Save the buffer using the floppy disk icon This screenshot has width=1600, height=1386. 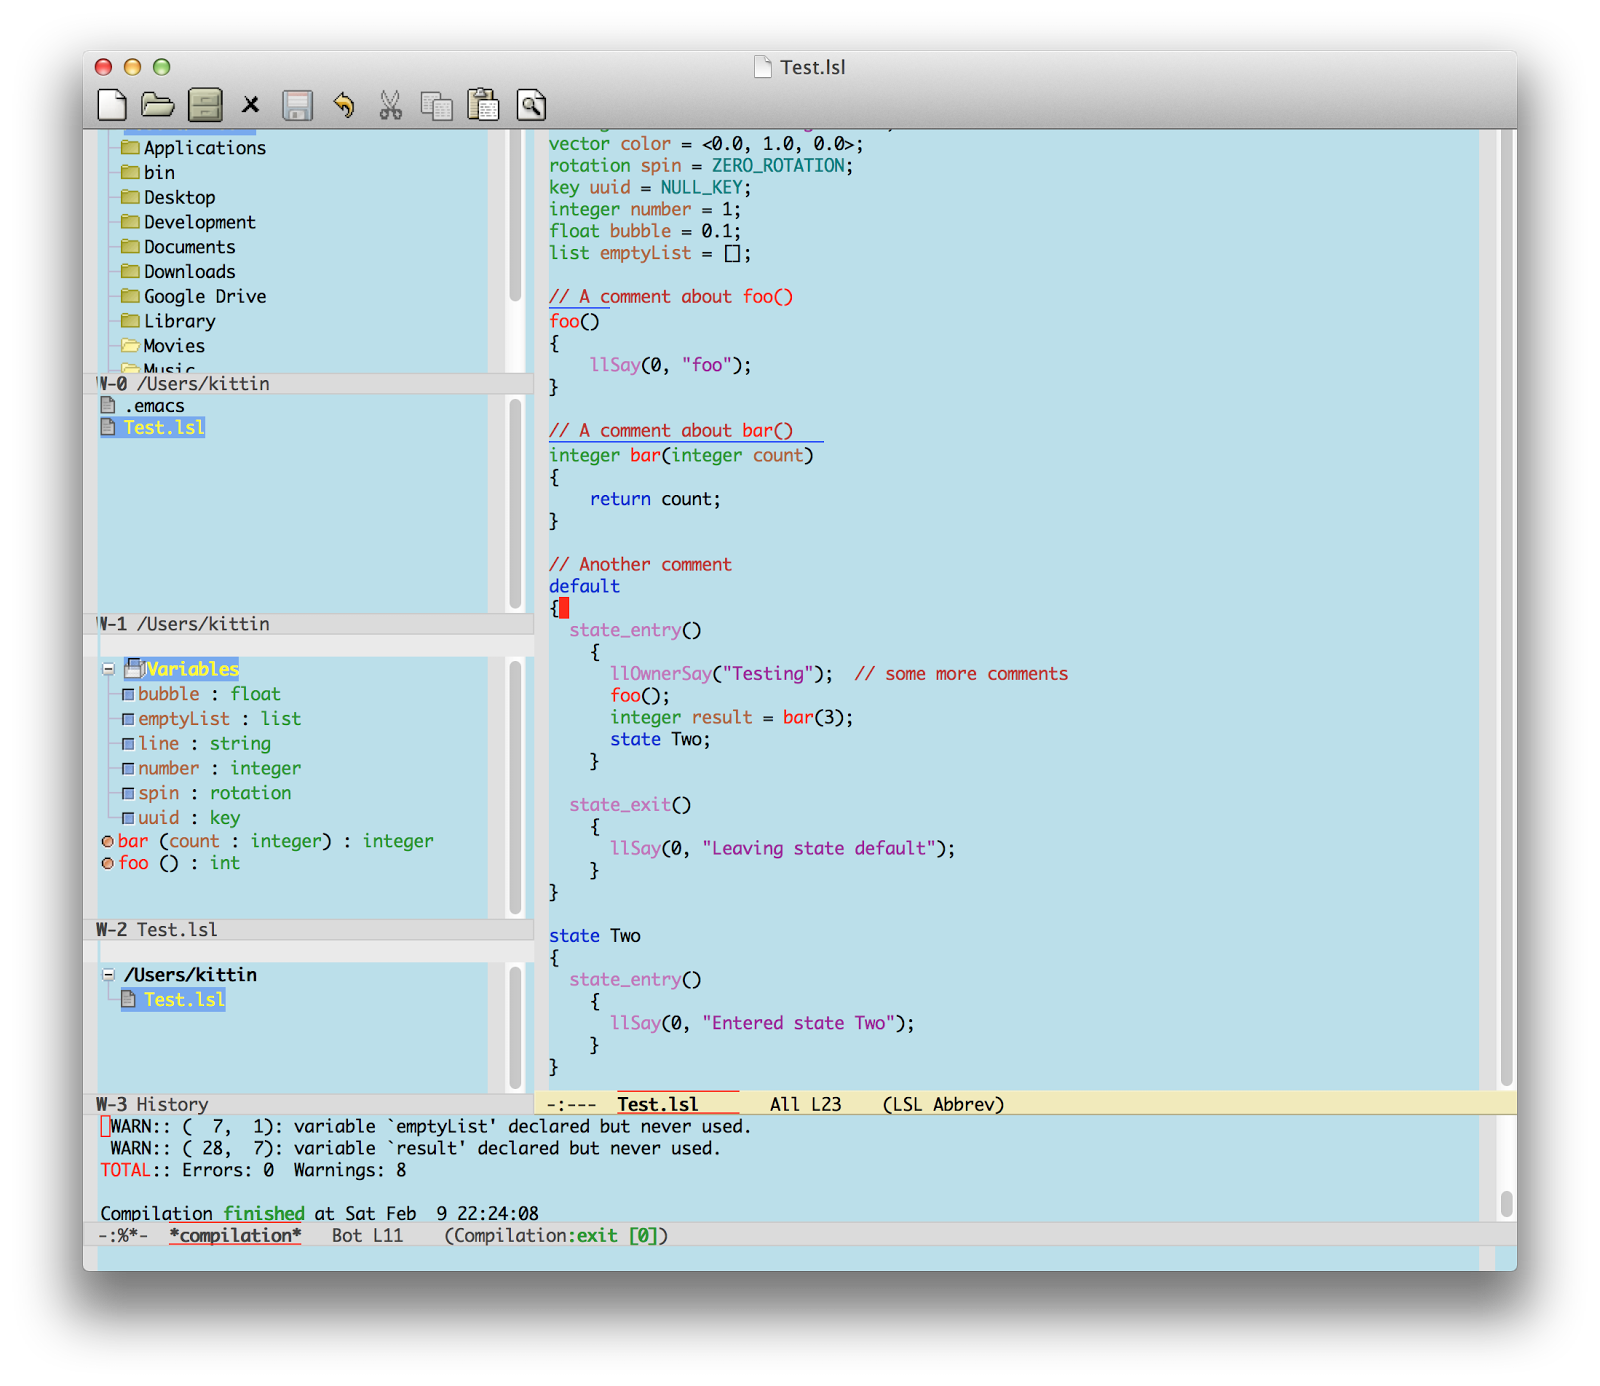coord(296,105)
